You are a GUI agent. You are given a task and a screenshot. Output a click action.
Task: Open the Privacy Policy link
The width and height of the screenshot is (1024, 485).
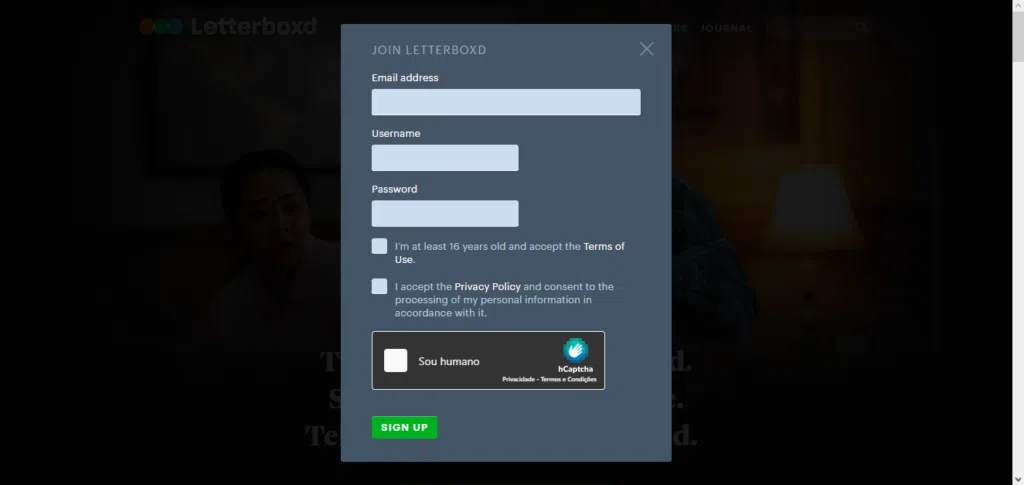point(487,287)
